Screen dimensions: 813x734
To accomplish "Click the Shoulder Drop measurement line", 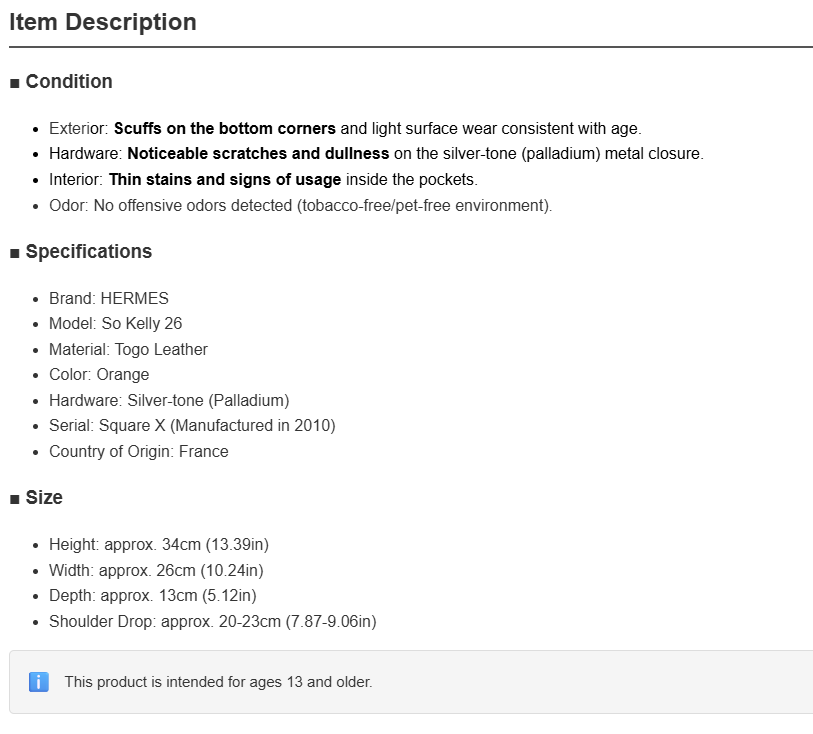I will coord(213,622).
